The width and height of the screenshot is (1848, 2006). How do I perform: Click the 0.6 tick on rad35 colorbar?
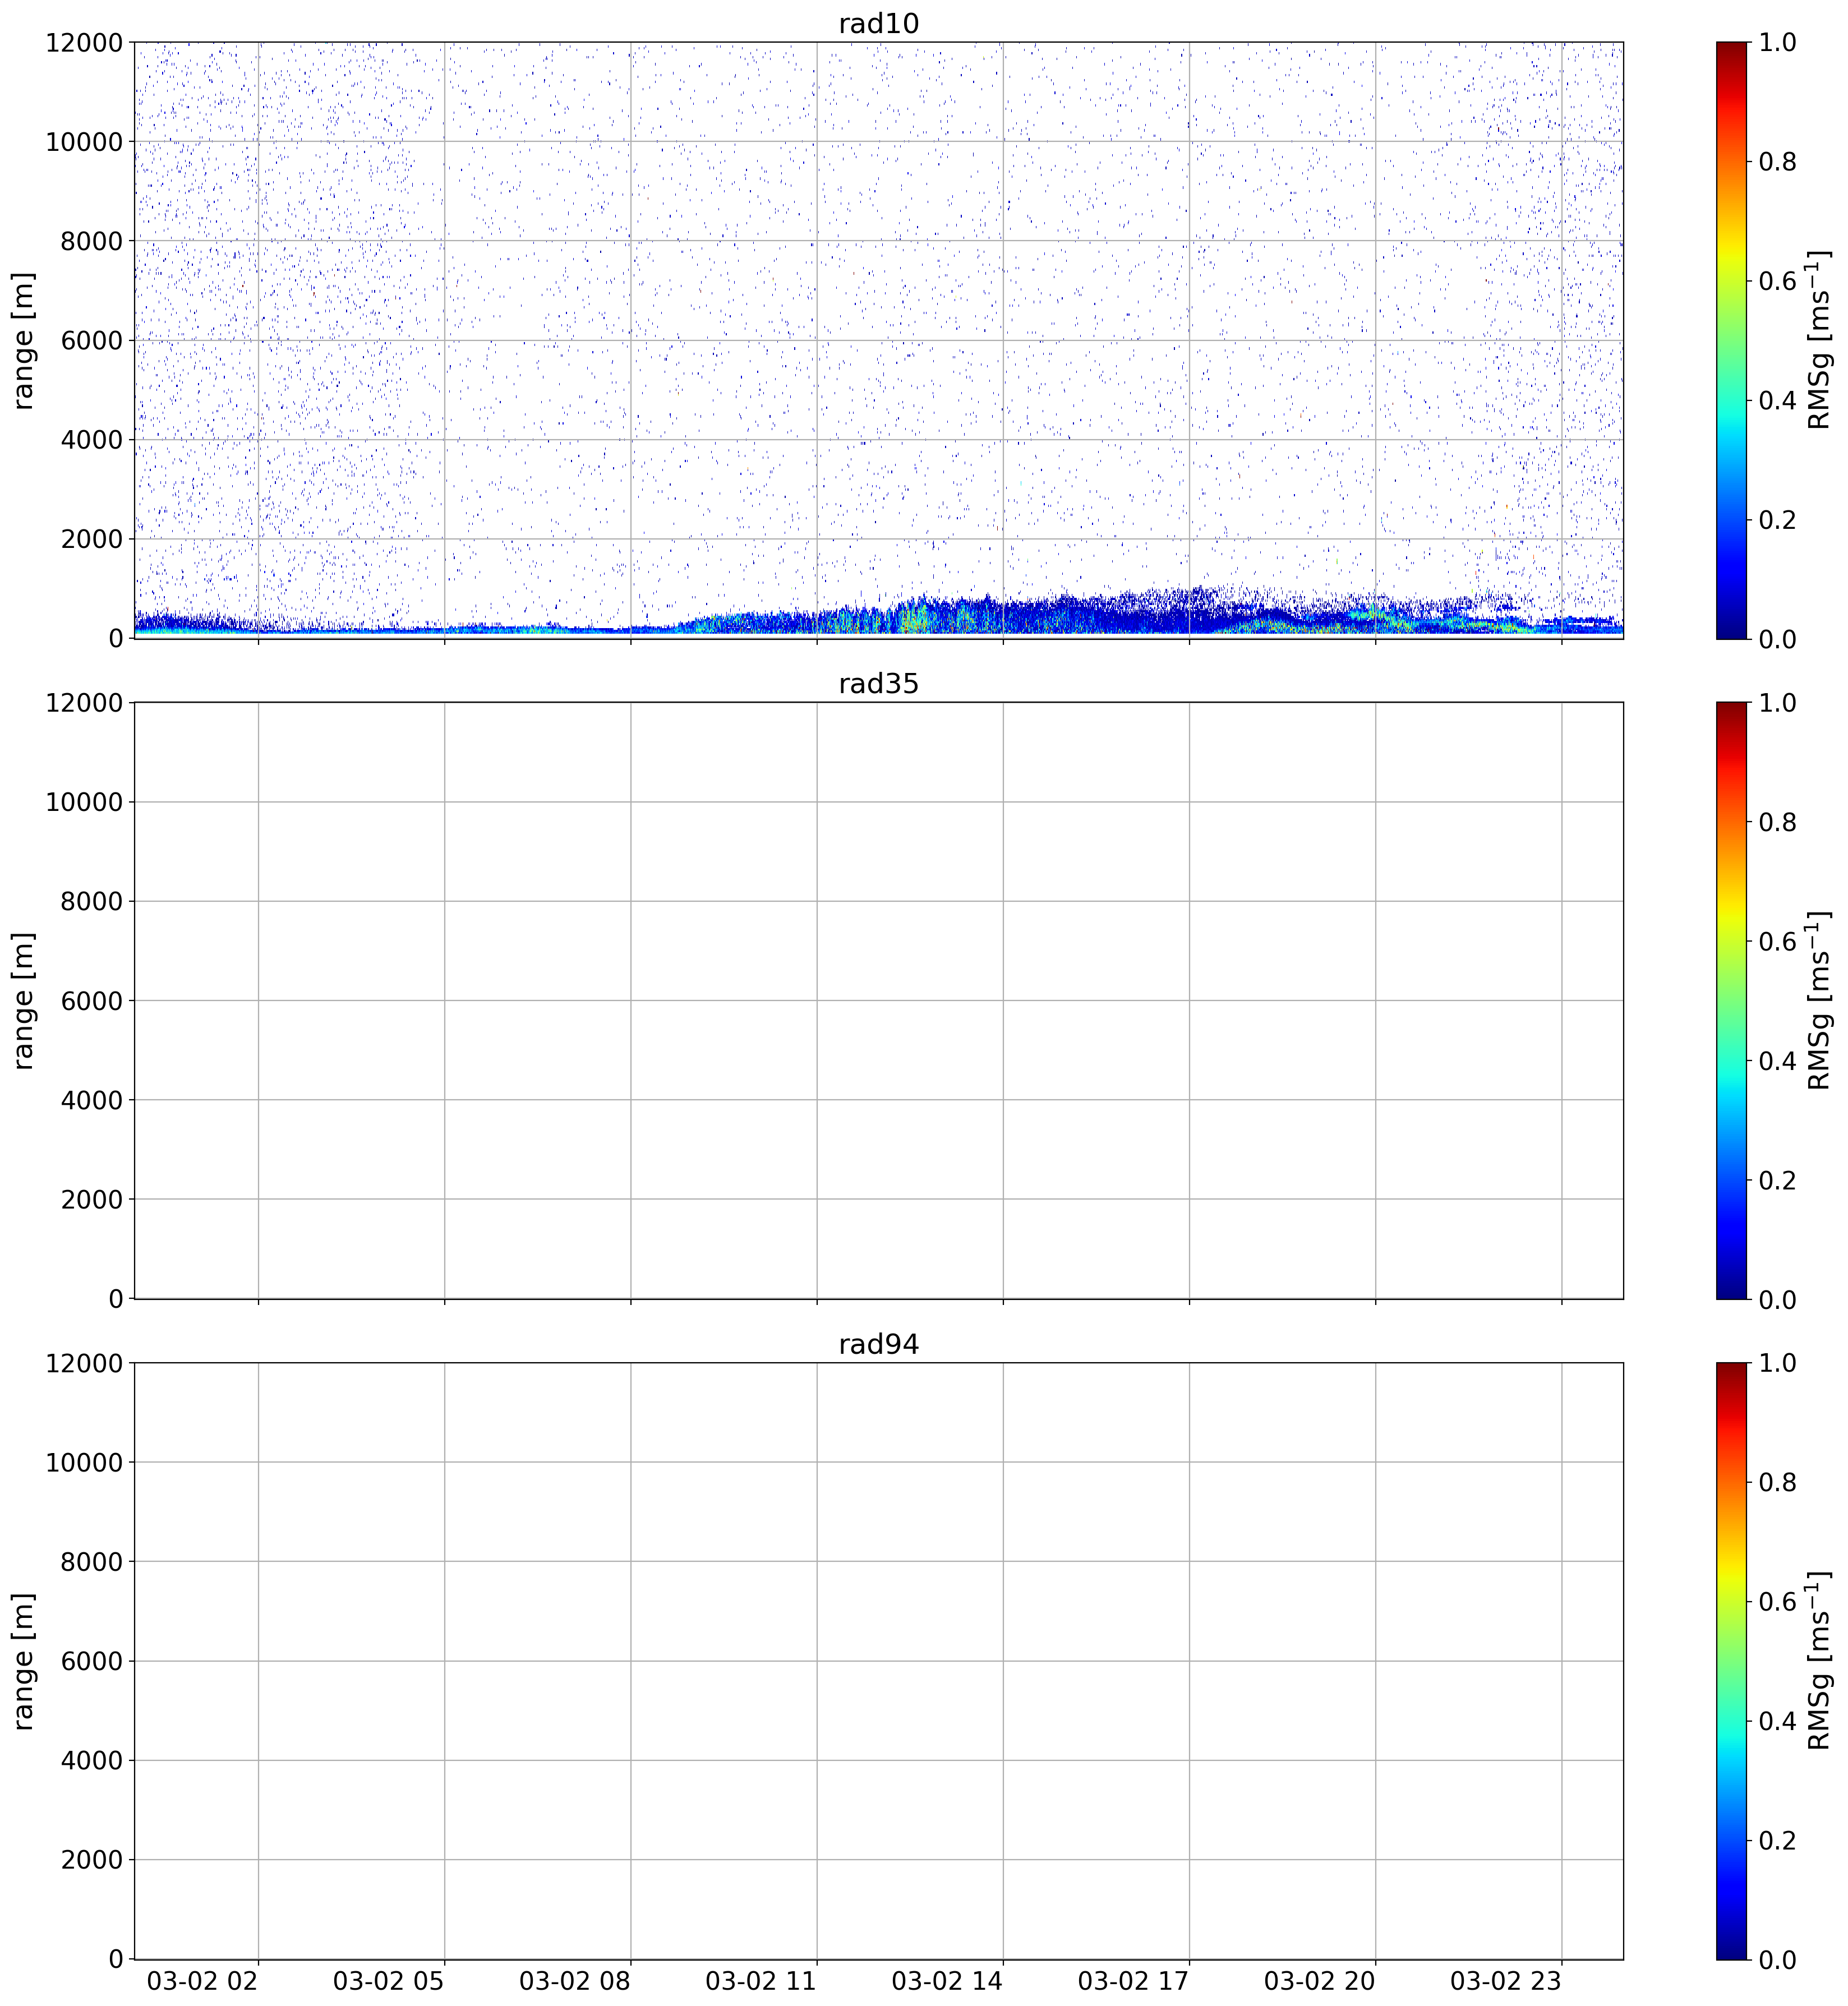coord(1777,941)
